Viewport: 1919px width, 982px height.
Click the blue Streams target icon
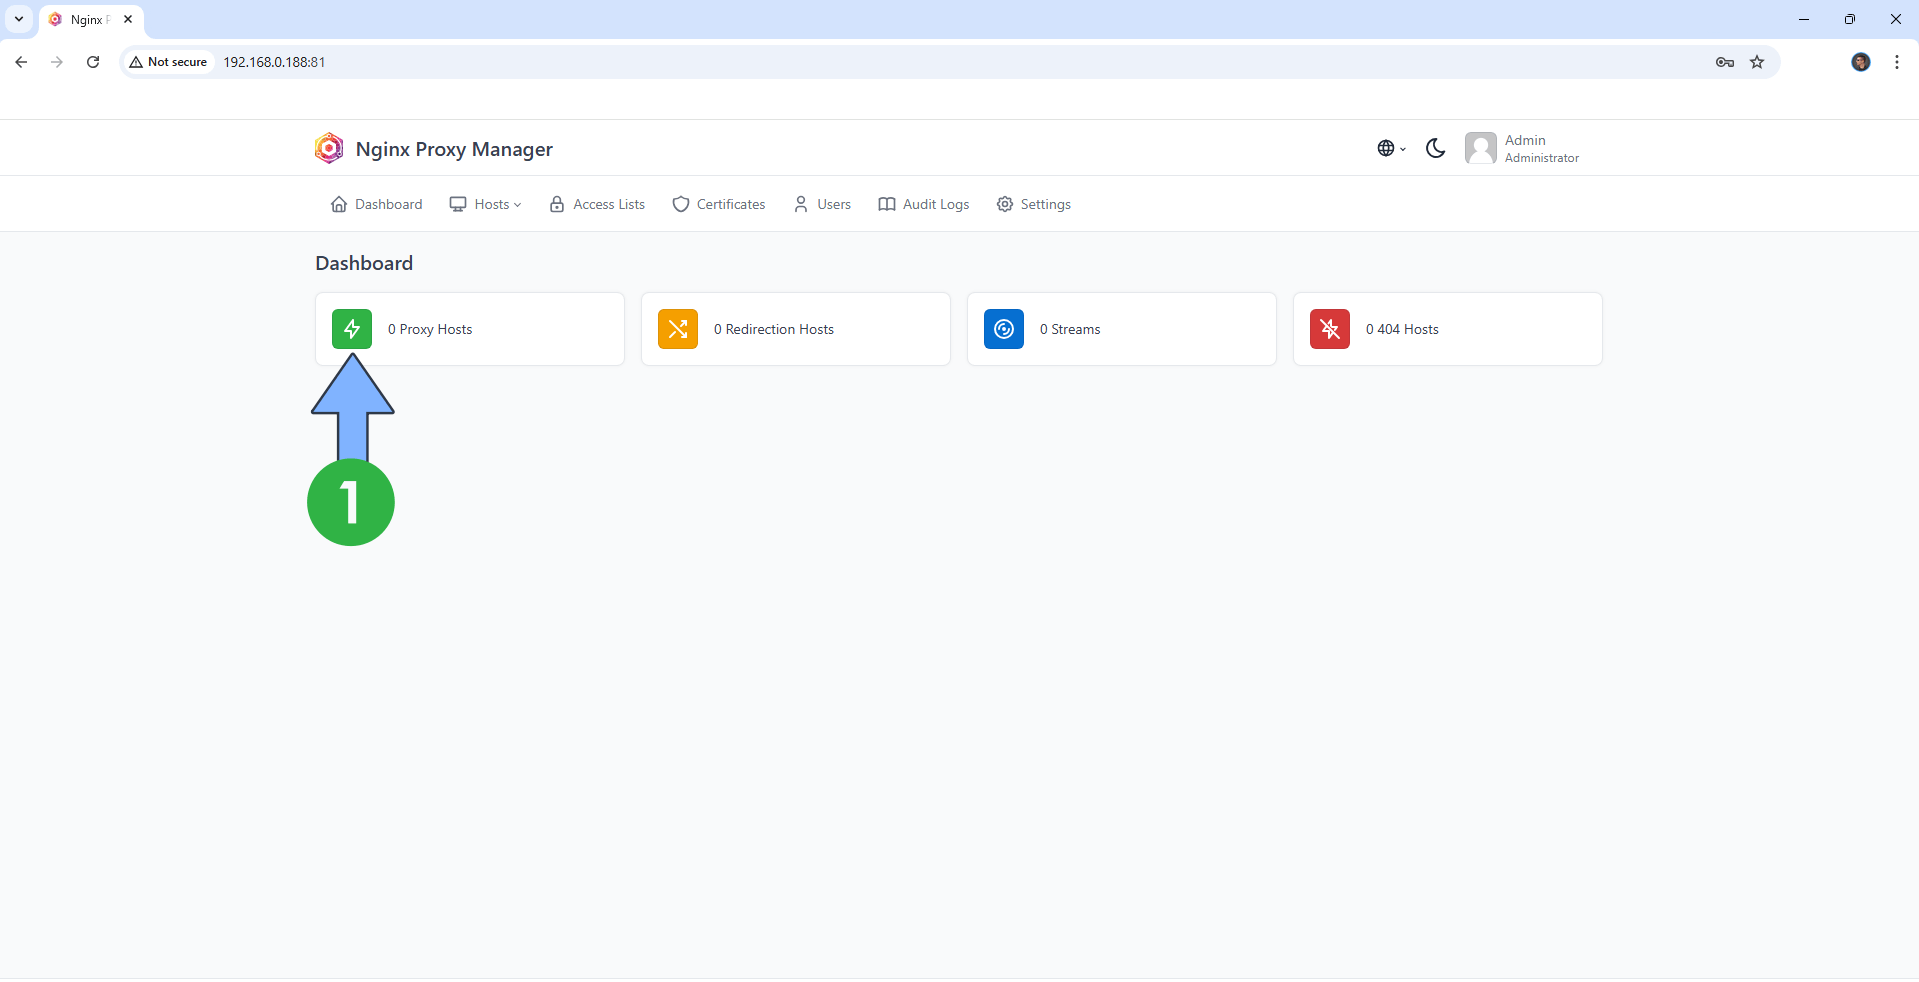click(1003, 328)
